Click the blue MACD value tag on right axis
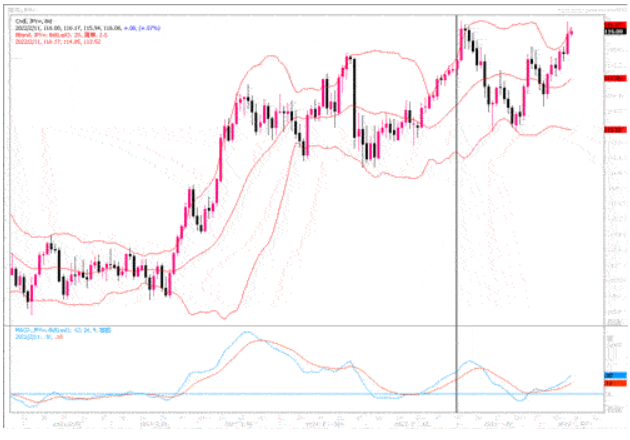Viewport: 630px width, 440px height. click(615, 375)
